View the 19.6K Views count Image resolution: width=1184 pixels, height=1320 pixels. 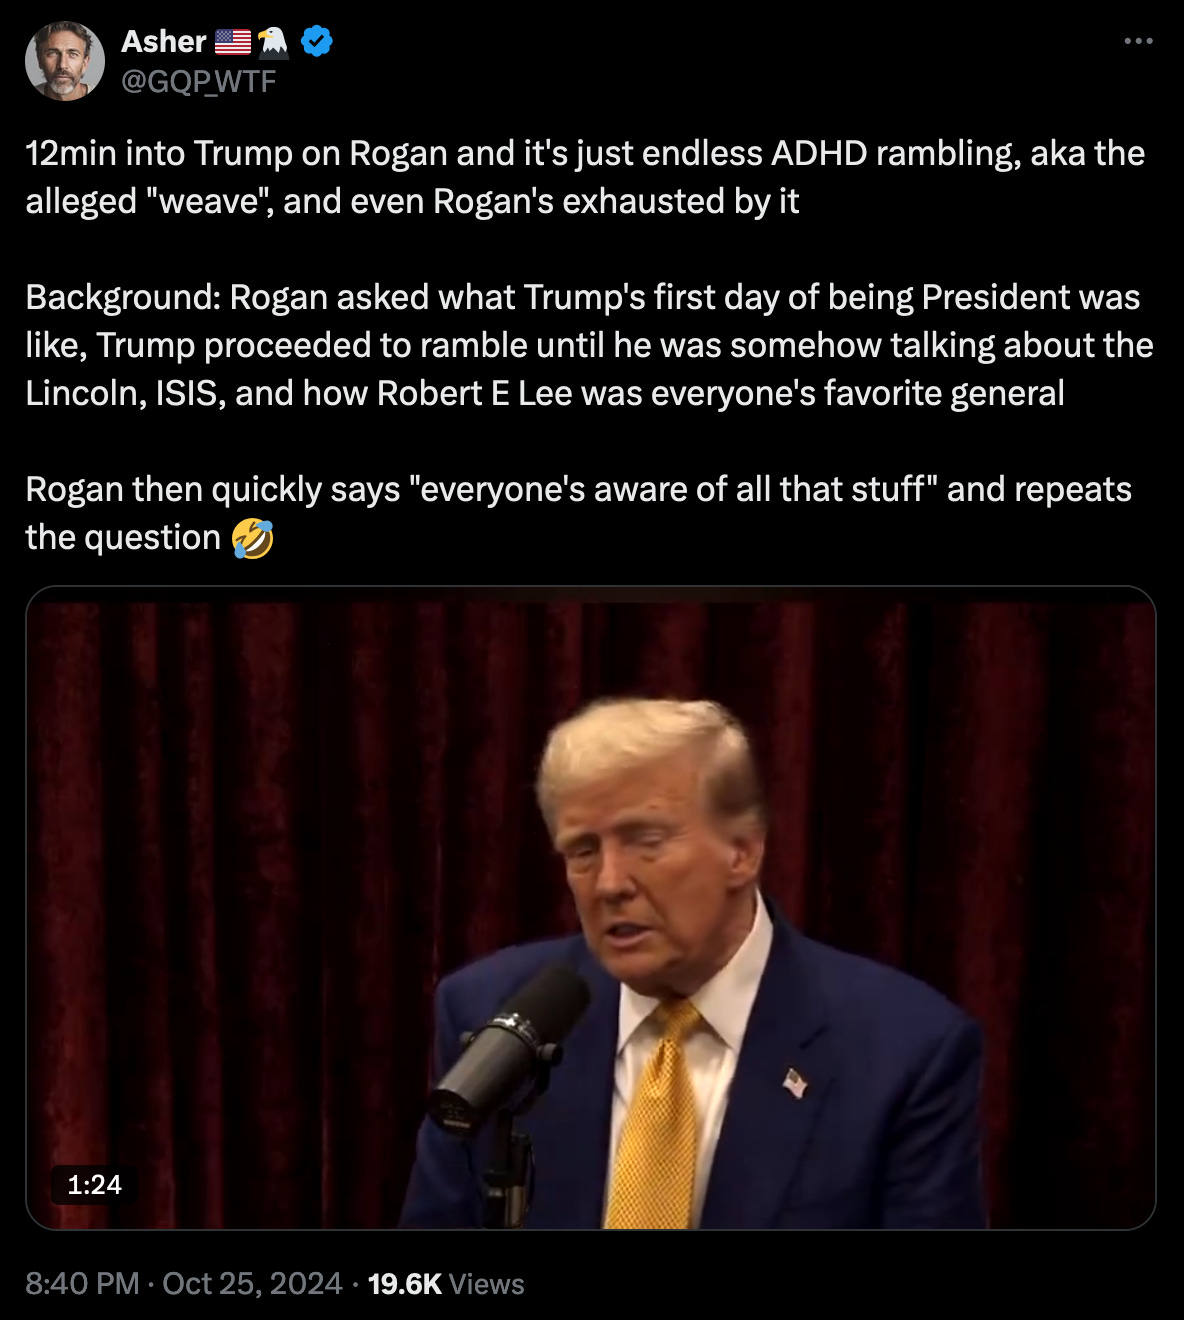click(x=446, y=1284)
